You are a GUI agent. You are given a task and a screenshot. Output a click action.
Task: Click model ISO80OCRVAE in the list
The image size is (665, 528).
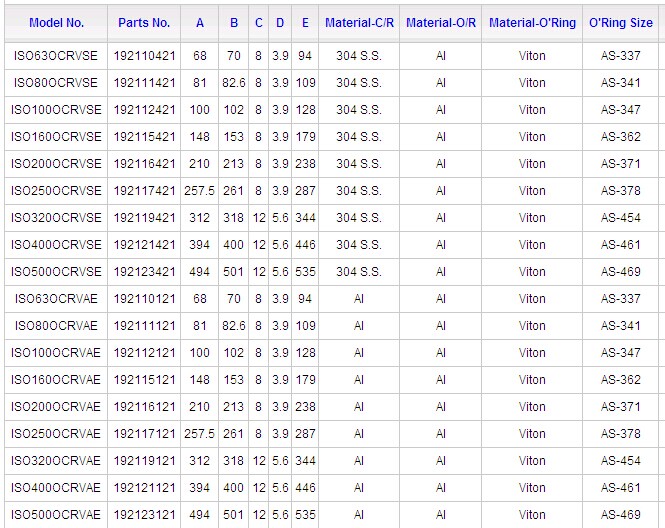56,326
